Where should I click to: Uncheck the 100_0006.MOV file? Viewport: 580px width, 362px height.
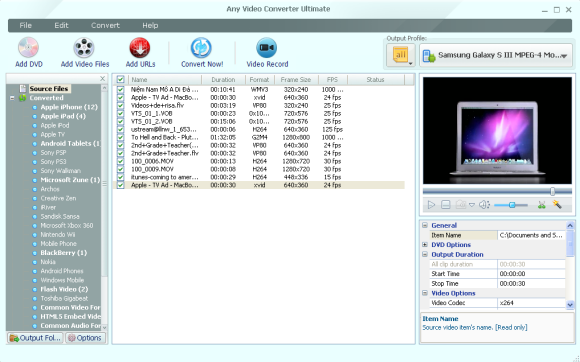pyautogui.click(x=120, y=161)
